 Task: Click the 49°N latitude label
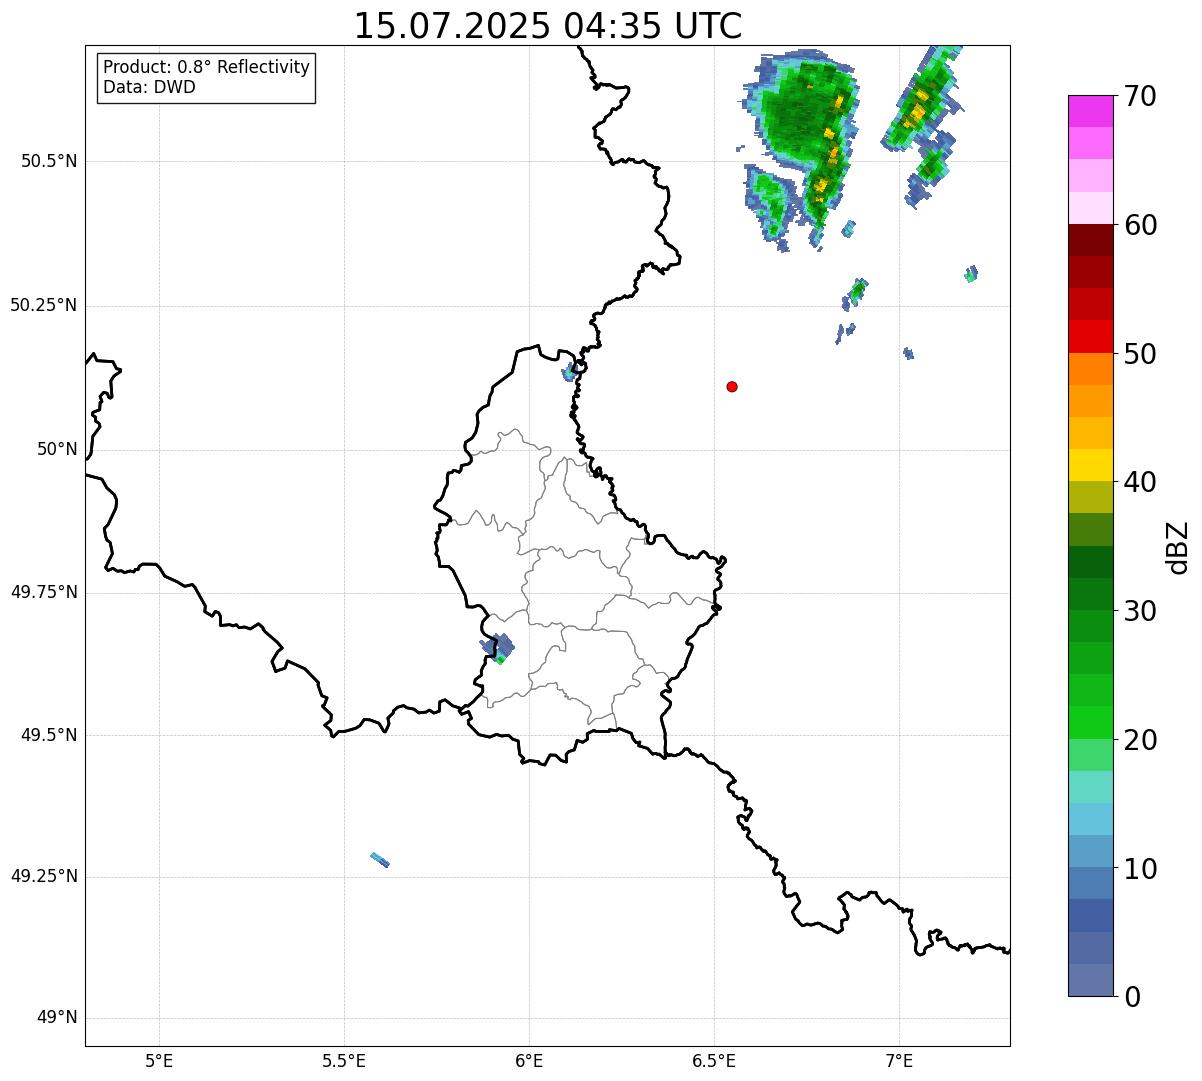point(57,1018)
